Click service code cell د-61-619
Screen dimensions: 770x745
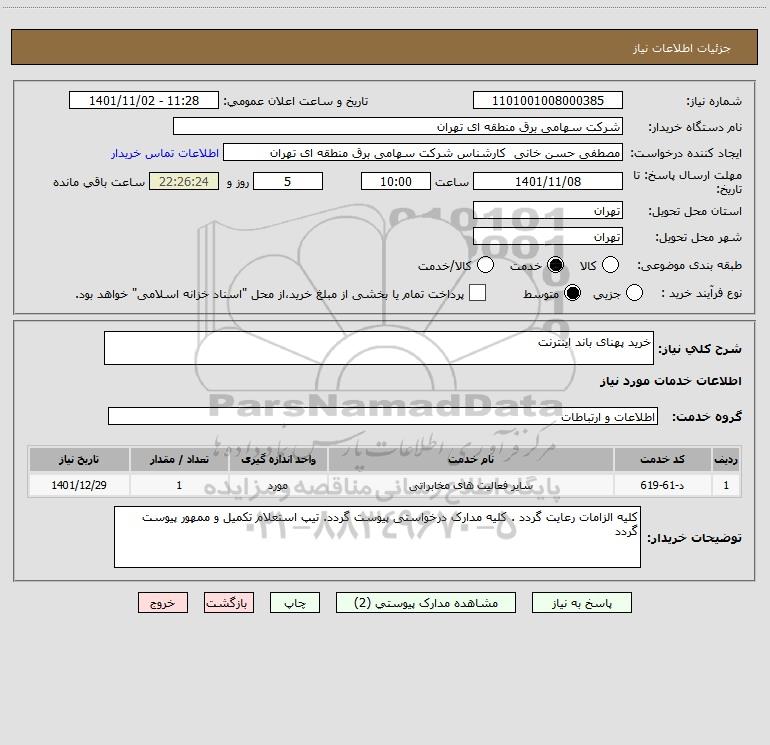662,485
